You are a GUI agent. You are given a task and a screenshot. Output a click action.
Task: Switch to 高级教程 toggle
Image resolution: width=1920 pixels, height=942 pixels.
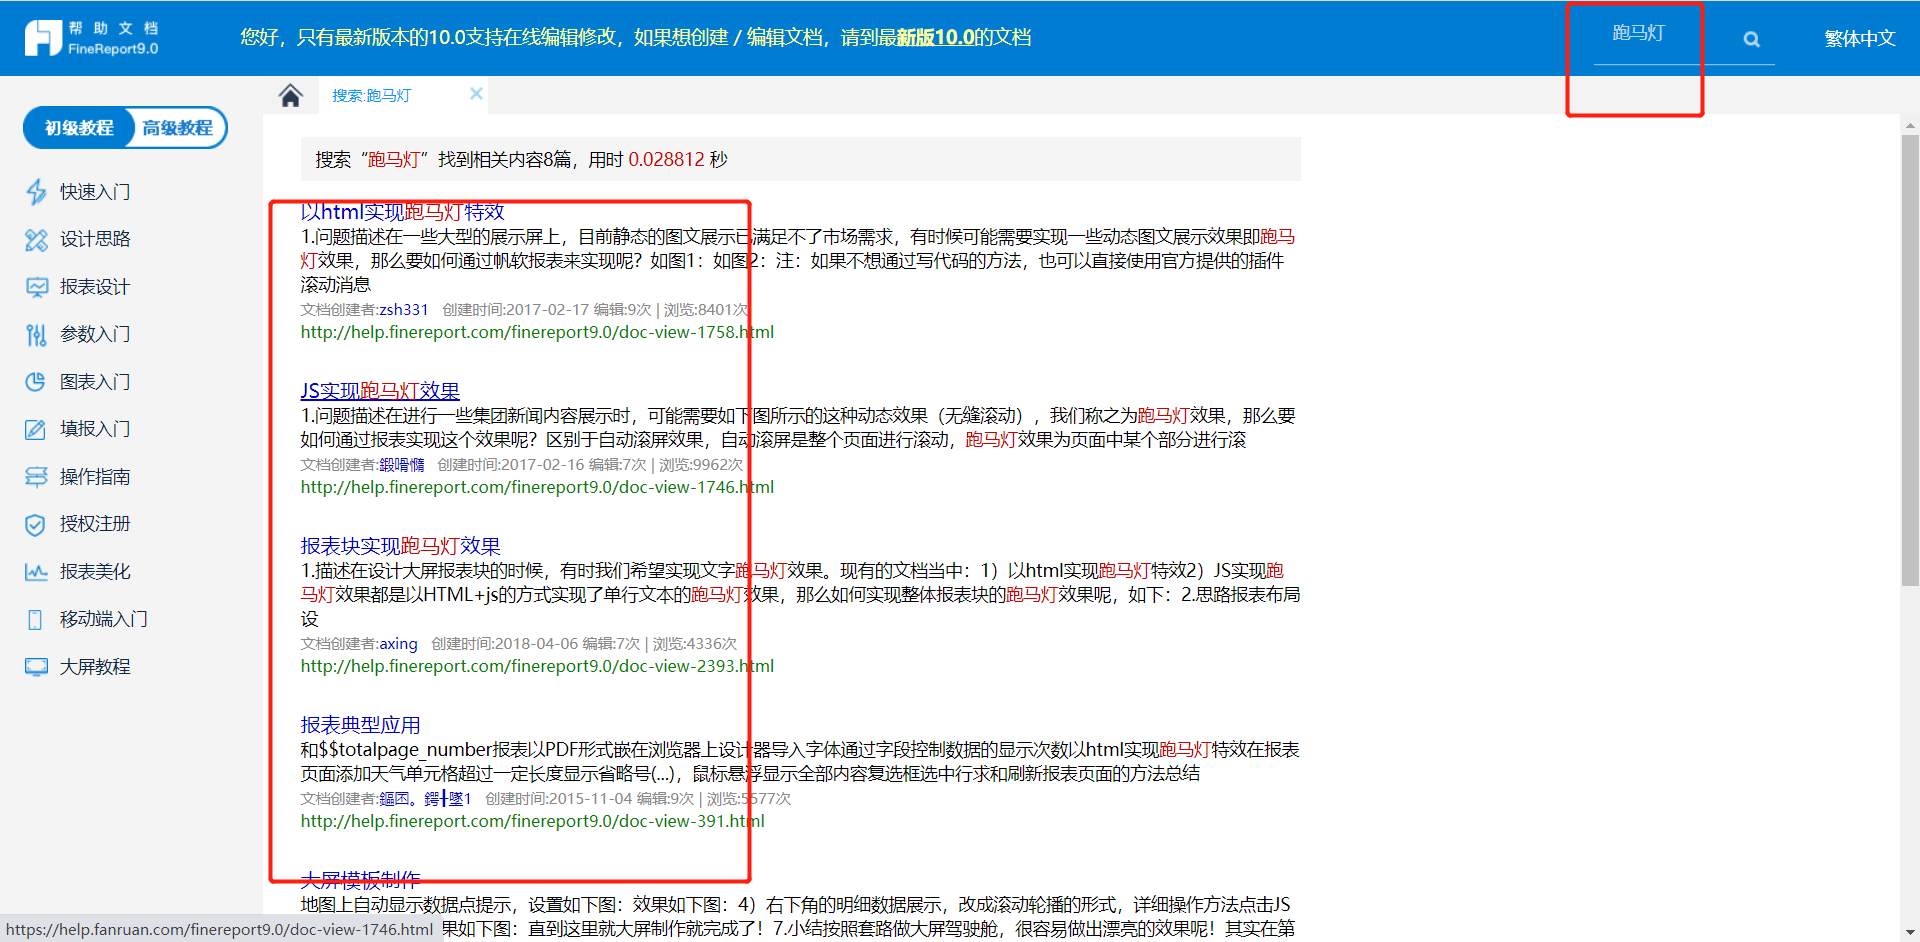(177, 128)
